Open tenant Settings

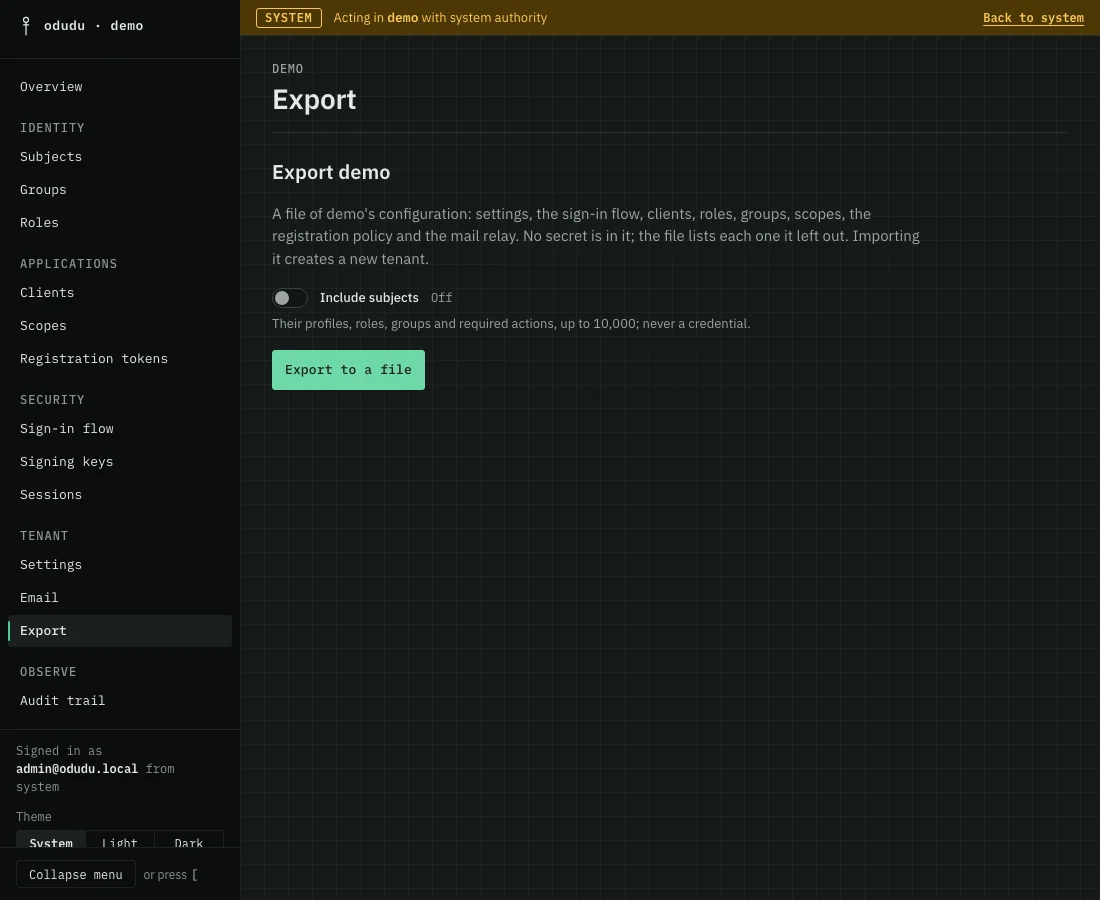pos(120,565)
